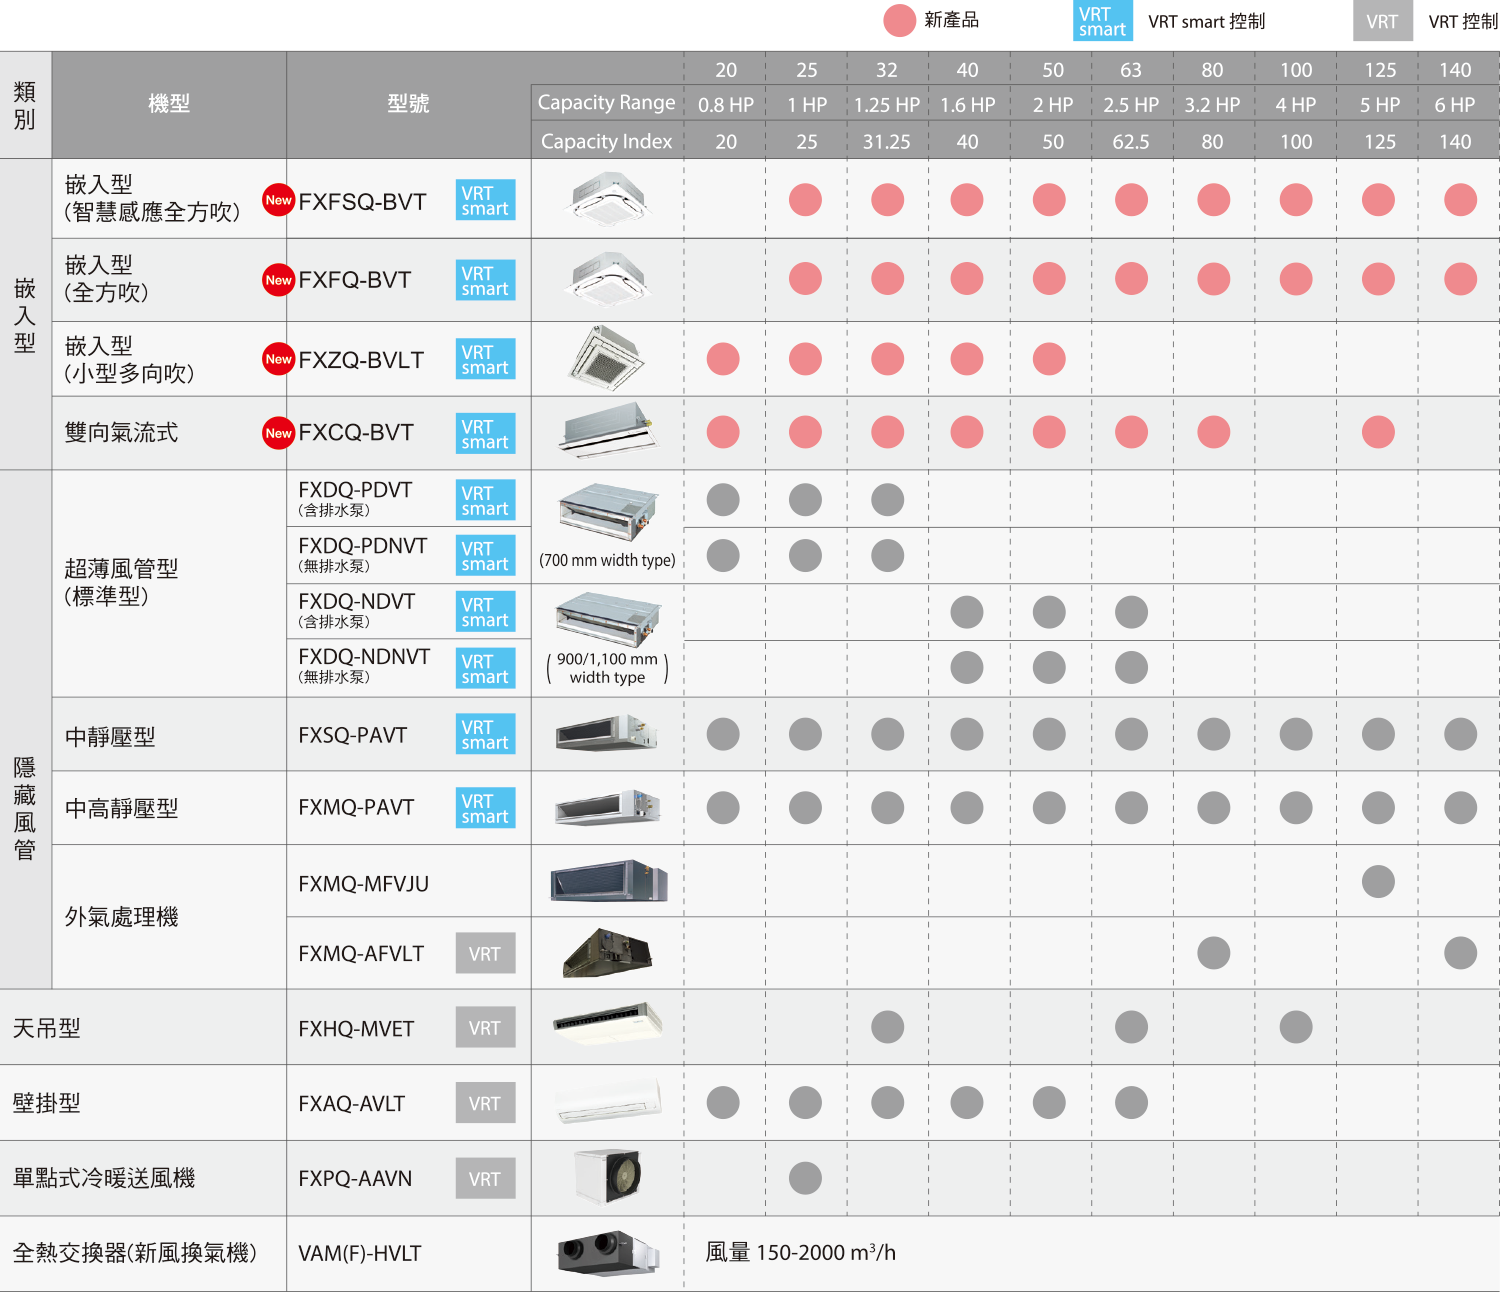Click the VRT smart badge next to FXZQ-BVLT
1500x1292 pixels.
coord(485,359)
